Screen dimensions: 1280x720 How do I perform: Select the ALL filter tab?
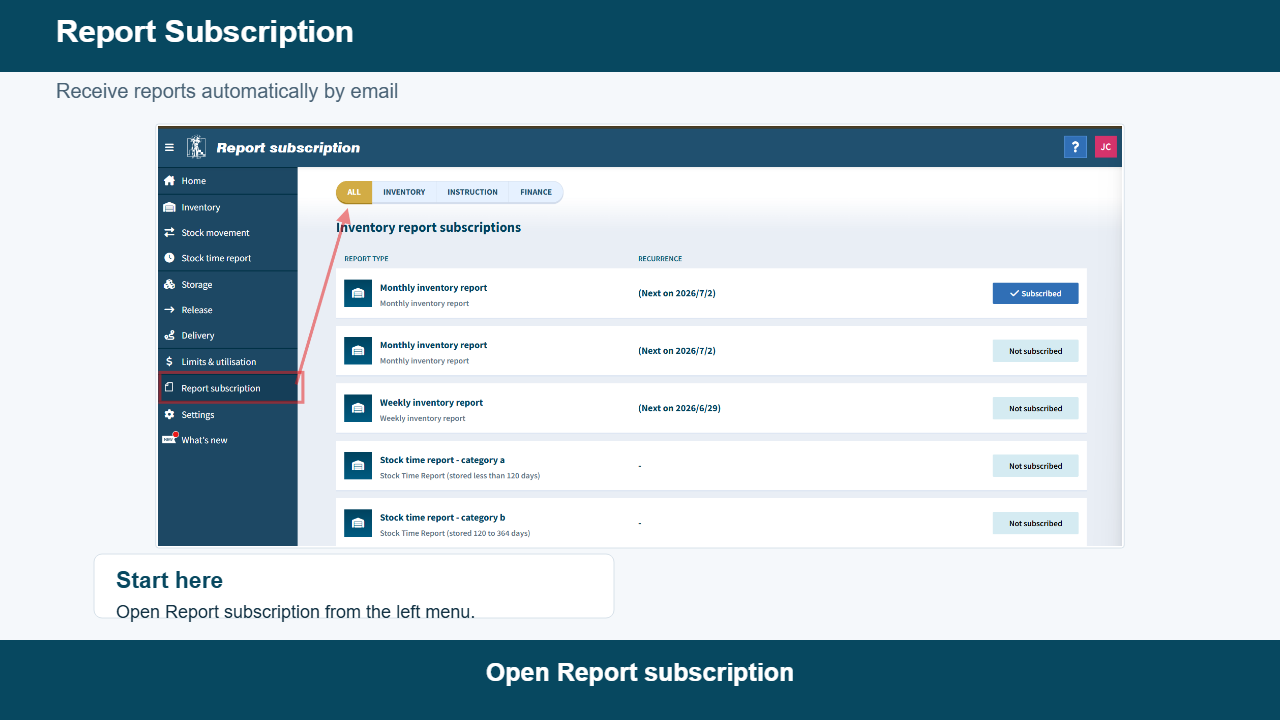pos(354,192)
